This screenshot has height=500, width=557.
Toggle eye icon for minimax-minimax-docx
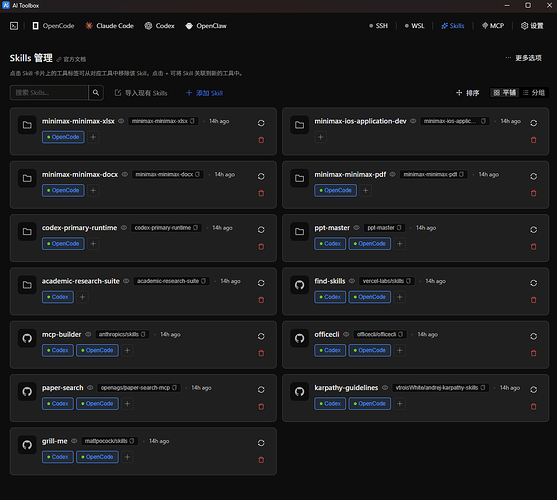pos(125,174)
